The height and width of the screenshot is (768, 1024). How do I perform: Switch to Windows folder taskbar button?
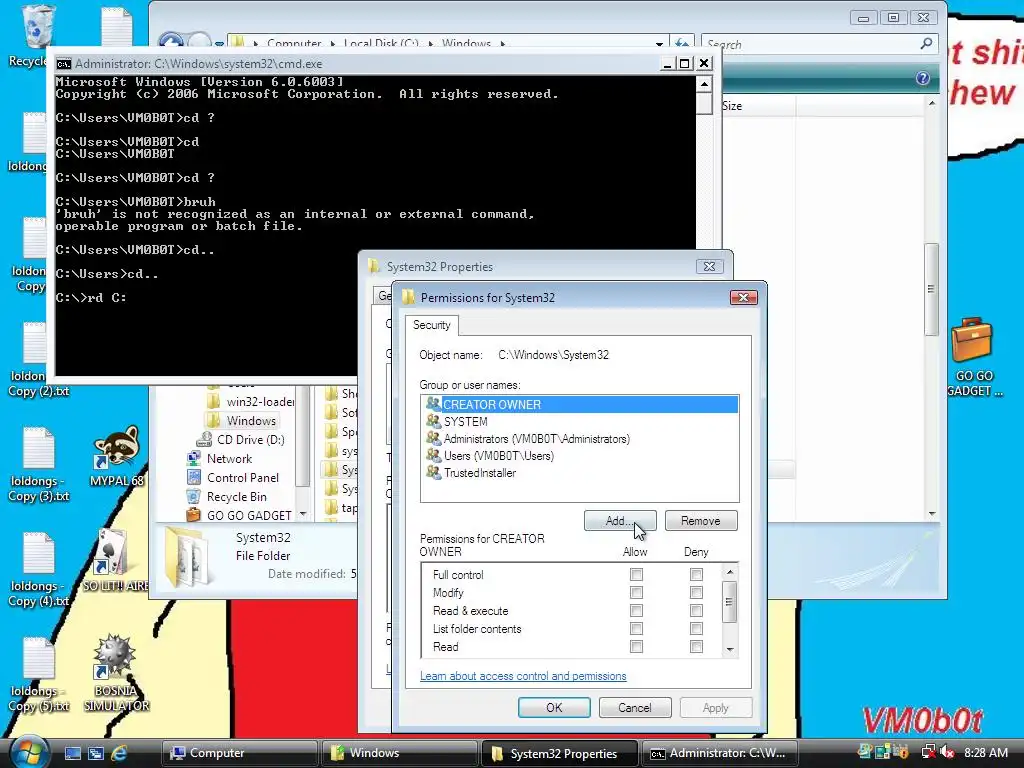[x=400, y=753]
